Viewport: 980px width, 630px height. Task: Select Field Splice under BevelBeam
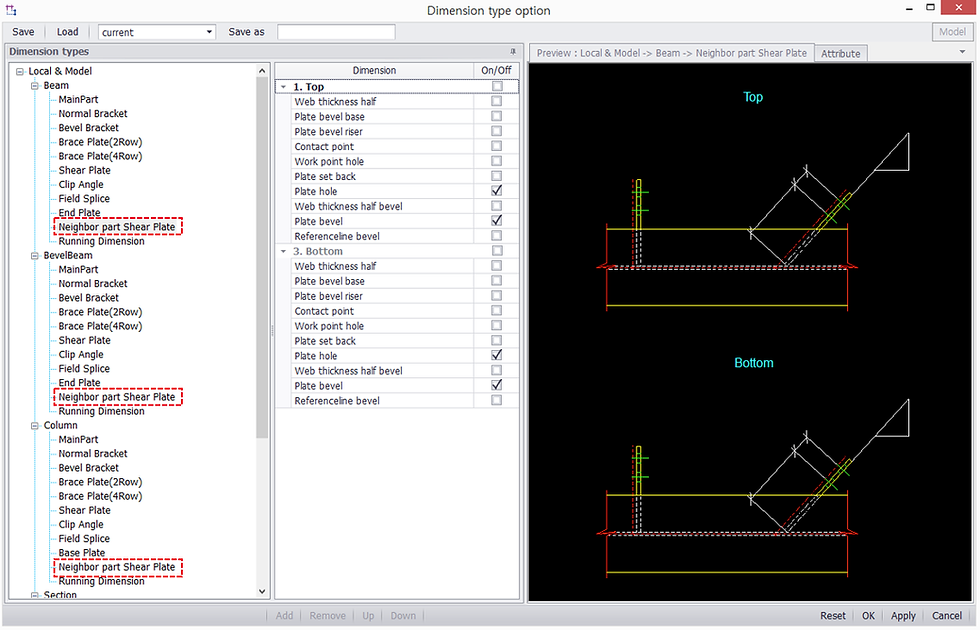(x=84, y=369)
